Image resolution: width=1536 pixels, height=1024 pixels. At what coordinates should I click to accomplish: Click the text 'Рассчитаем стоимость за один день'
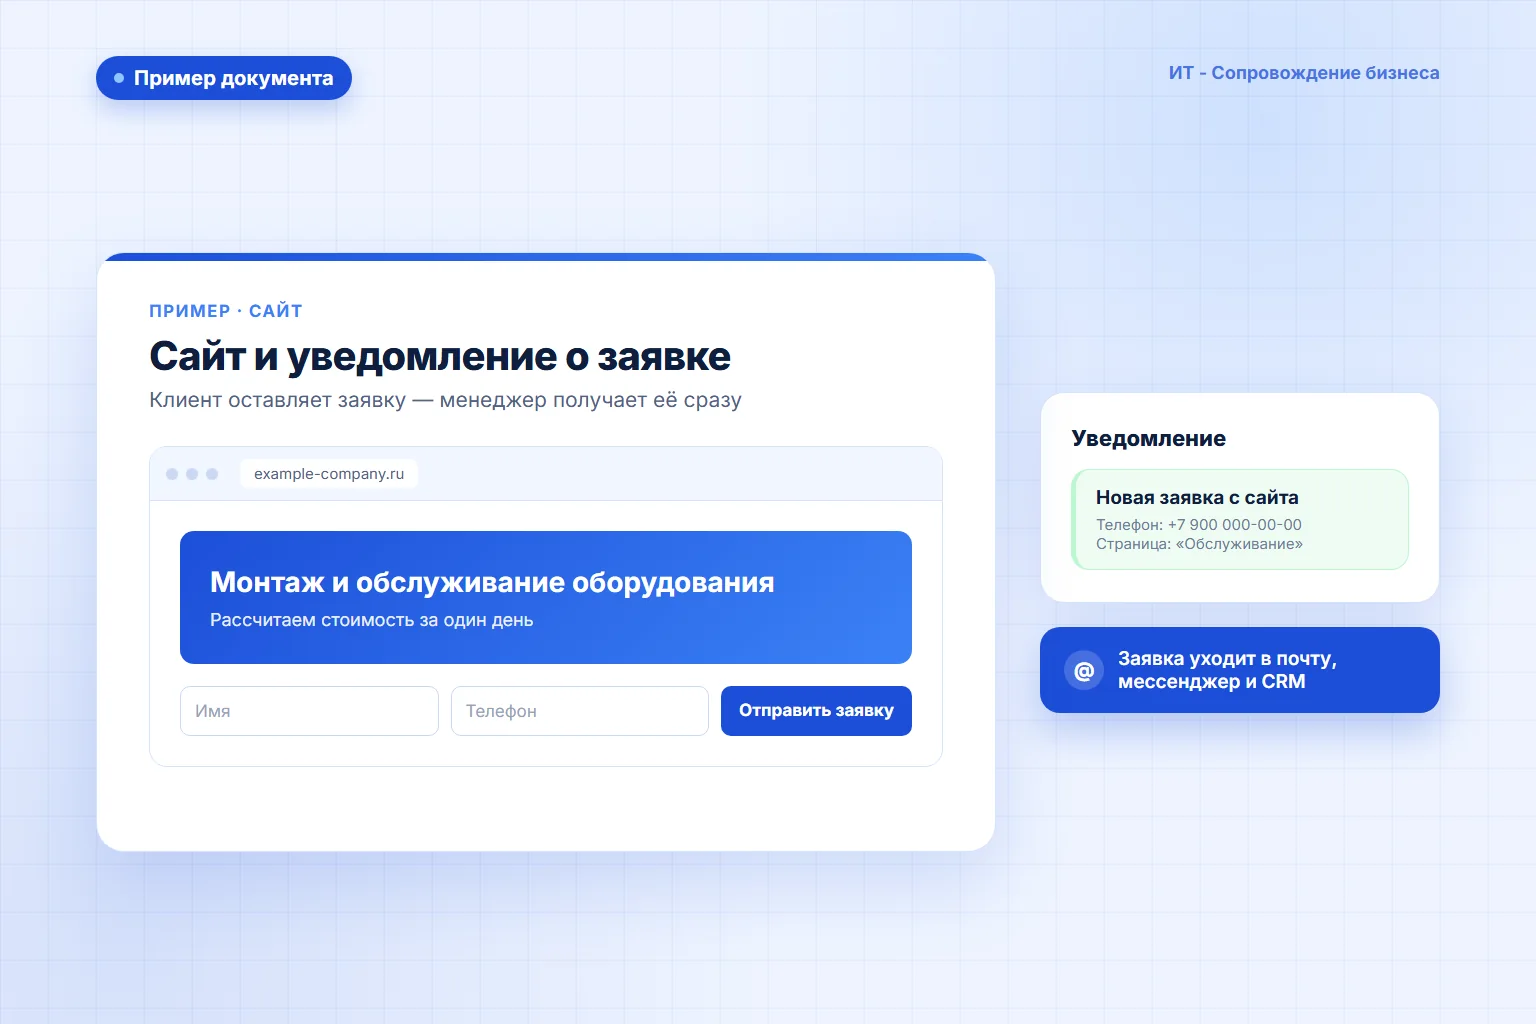[371, 620]
